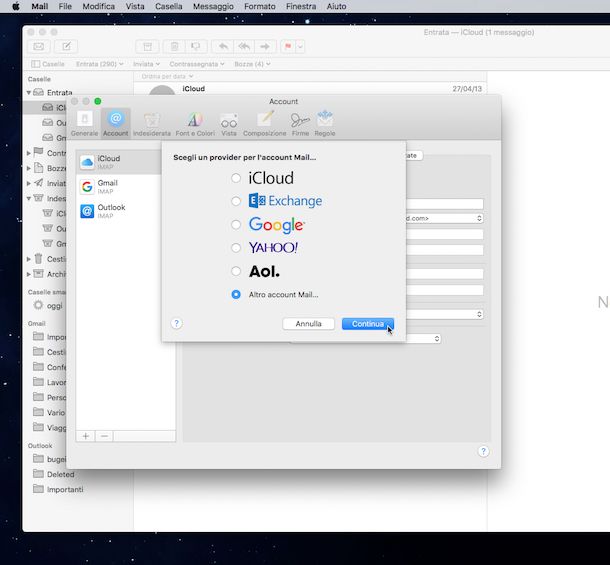Click the Archive toolbar icon
610x565 pixels.
147,47
